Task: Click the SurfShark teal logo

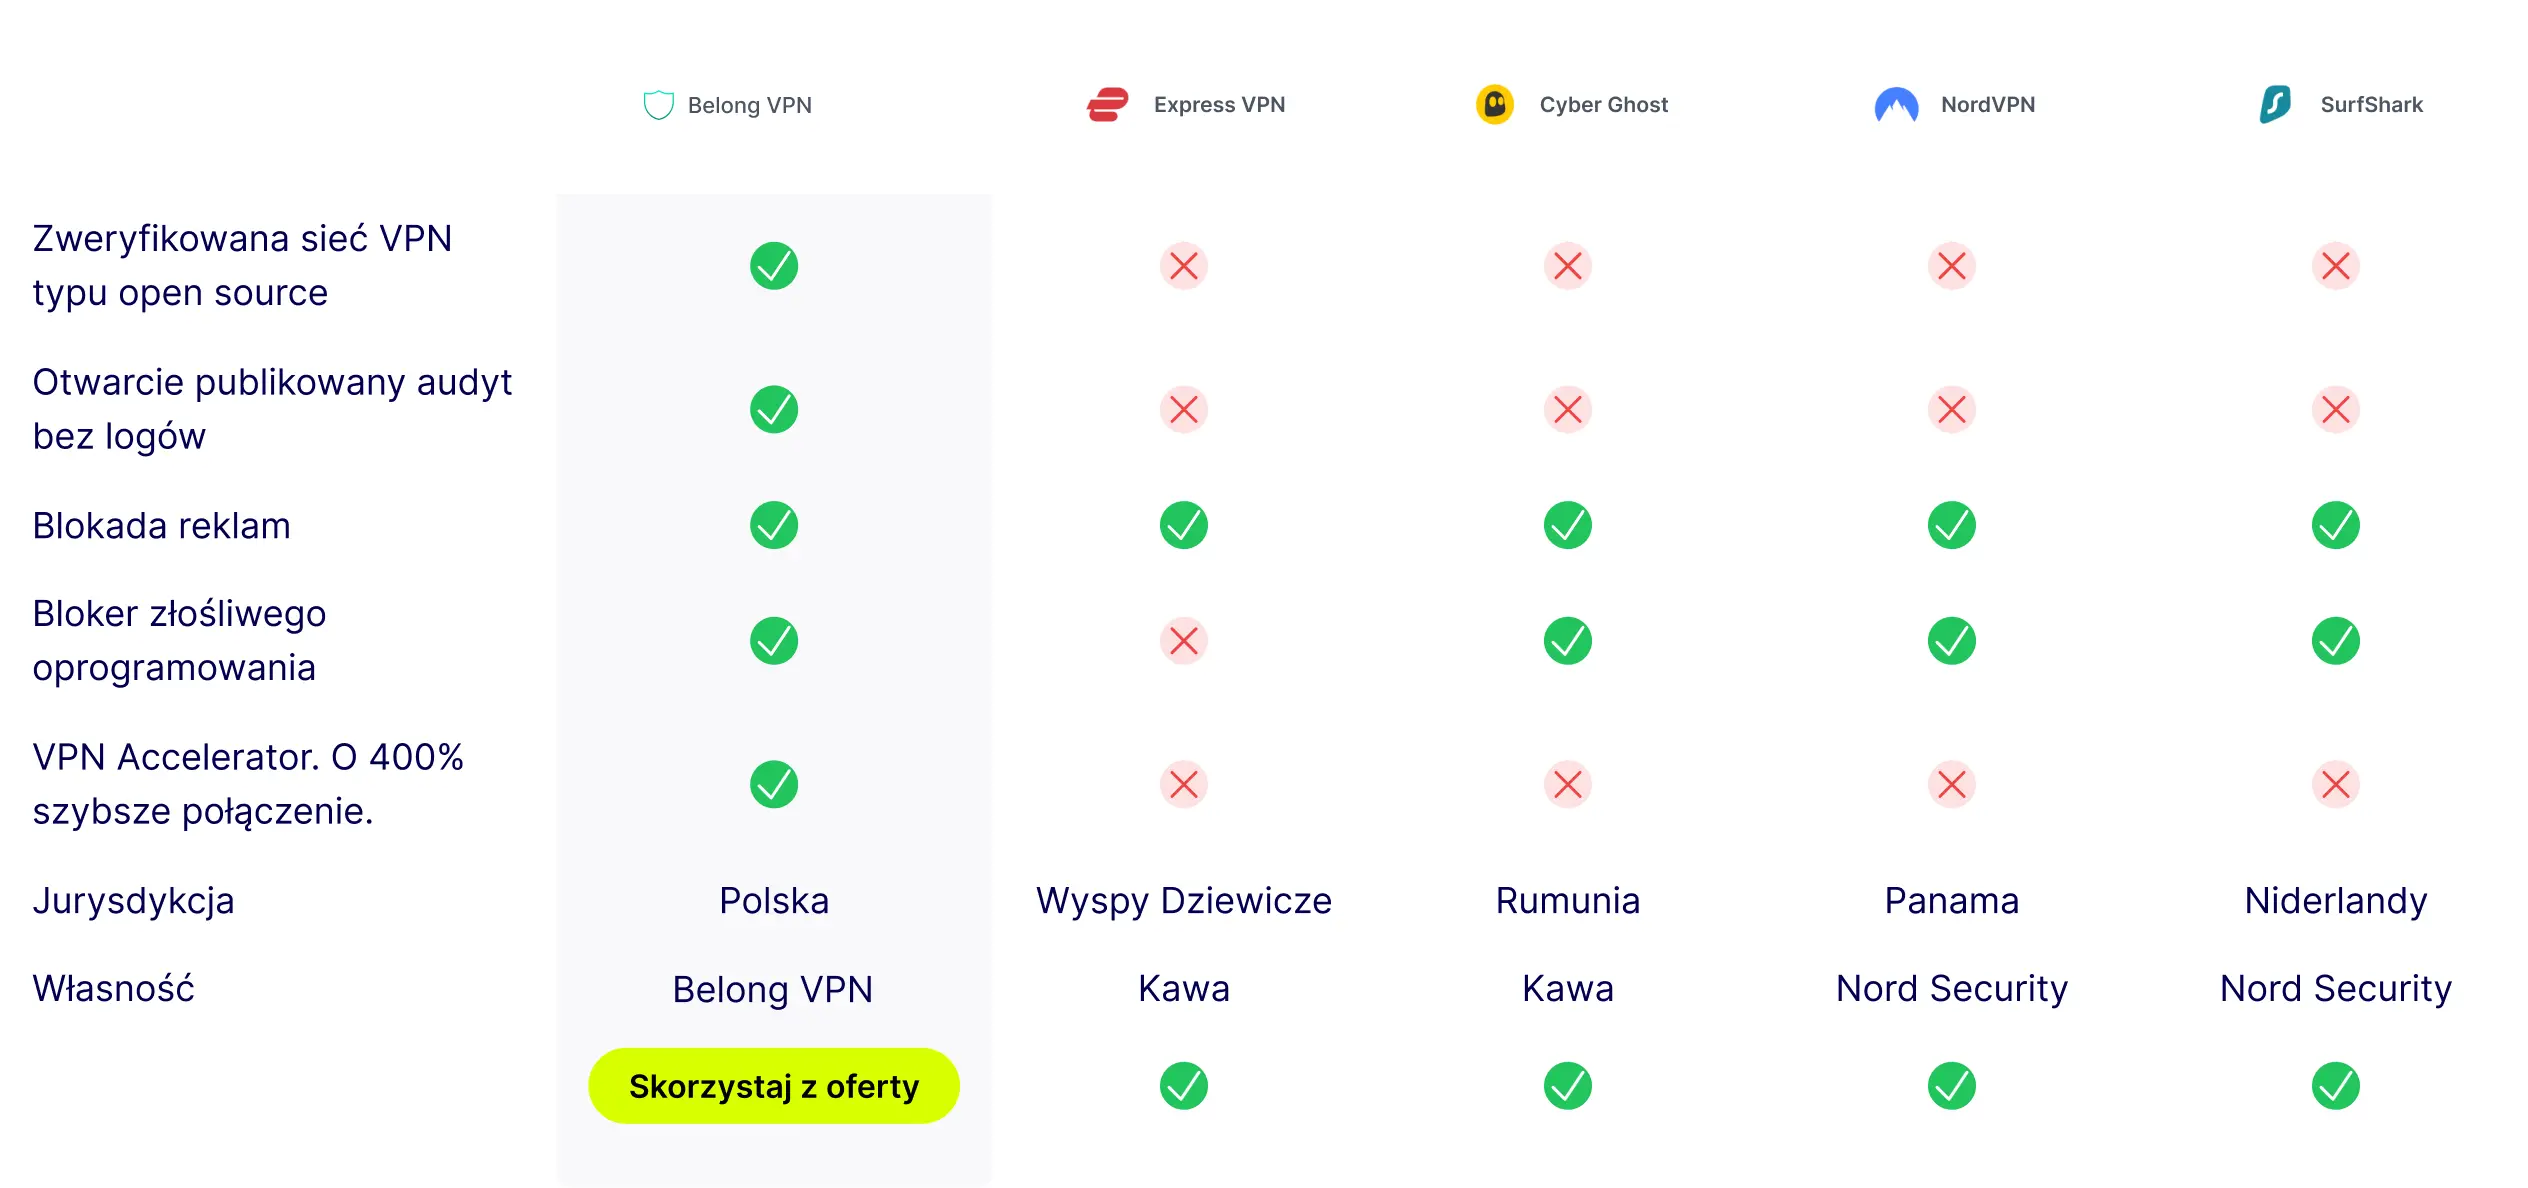Action: tap(2275, 105)
